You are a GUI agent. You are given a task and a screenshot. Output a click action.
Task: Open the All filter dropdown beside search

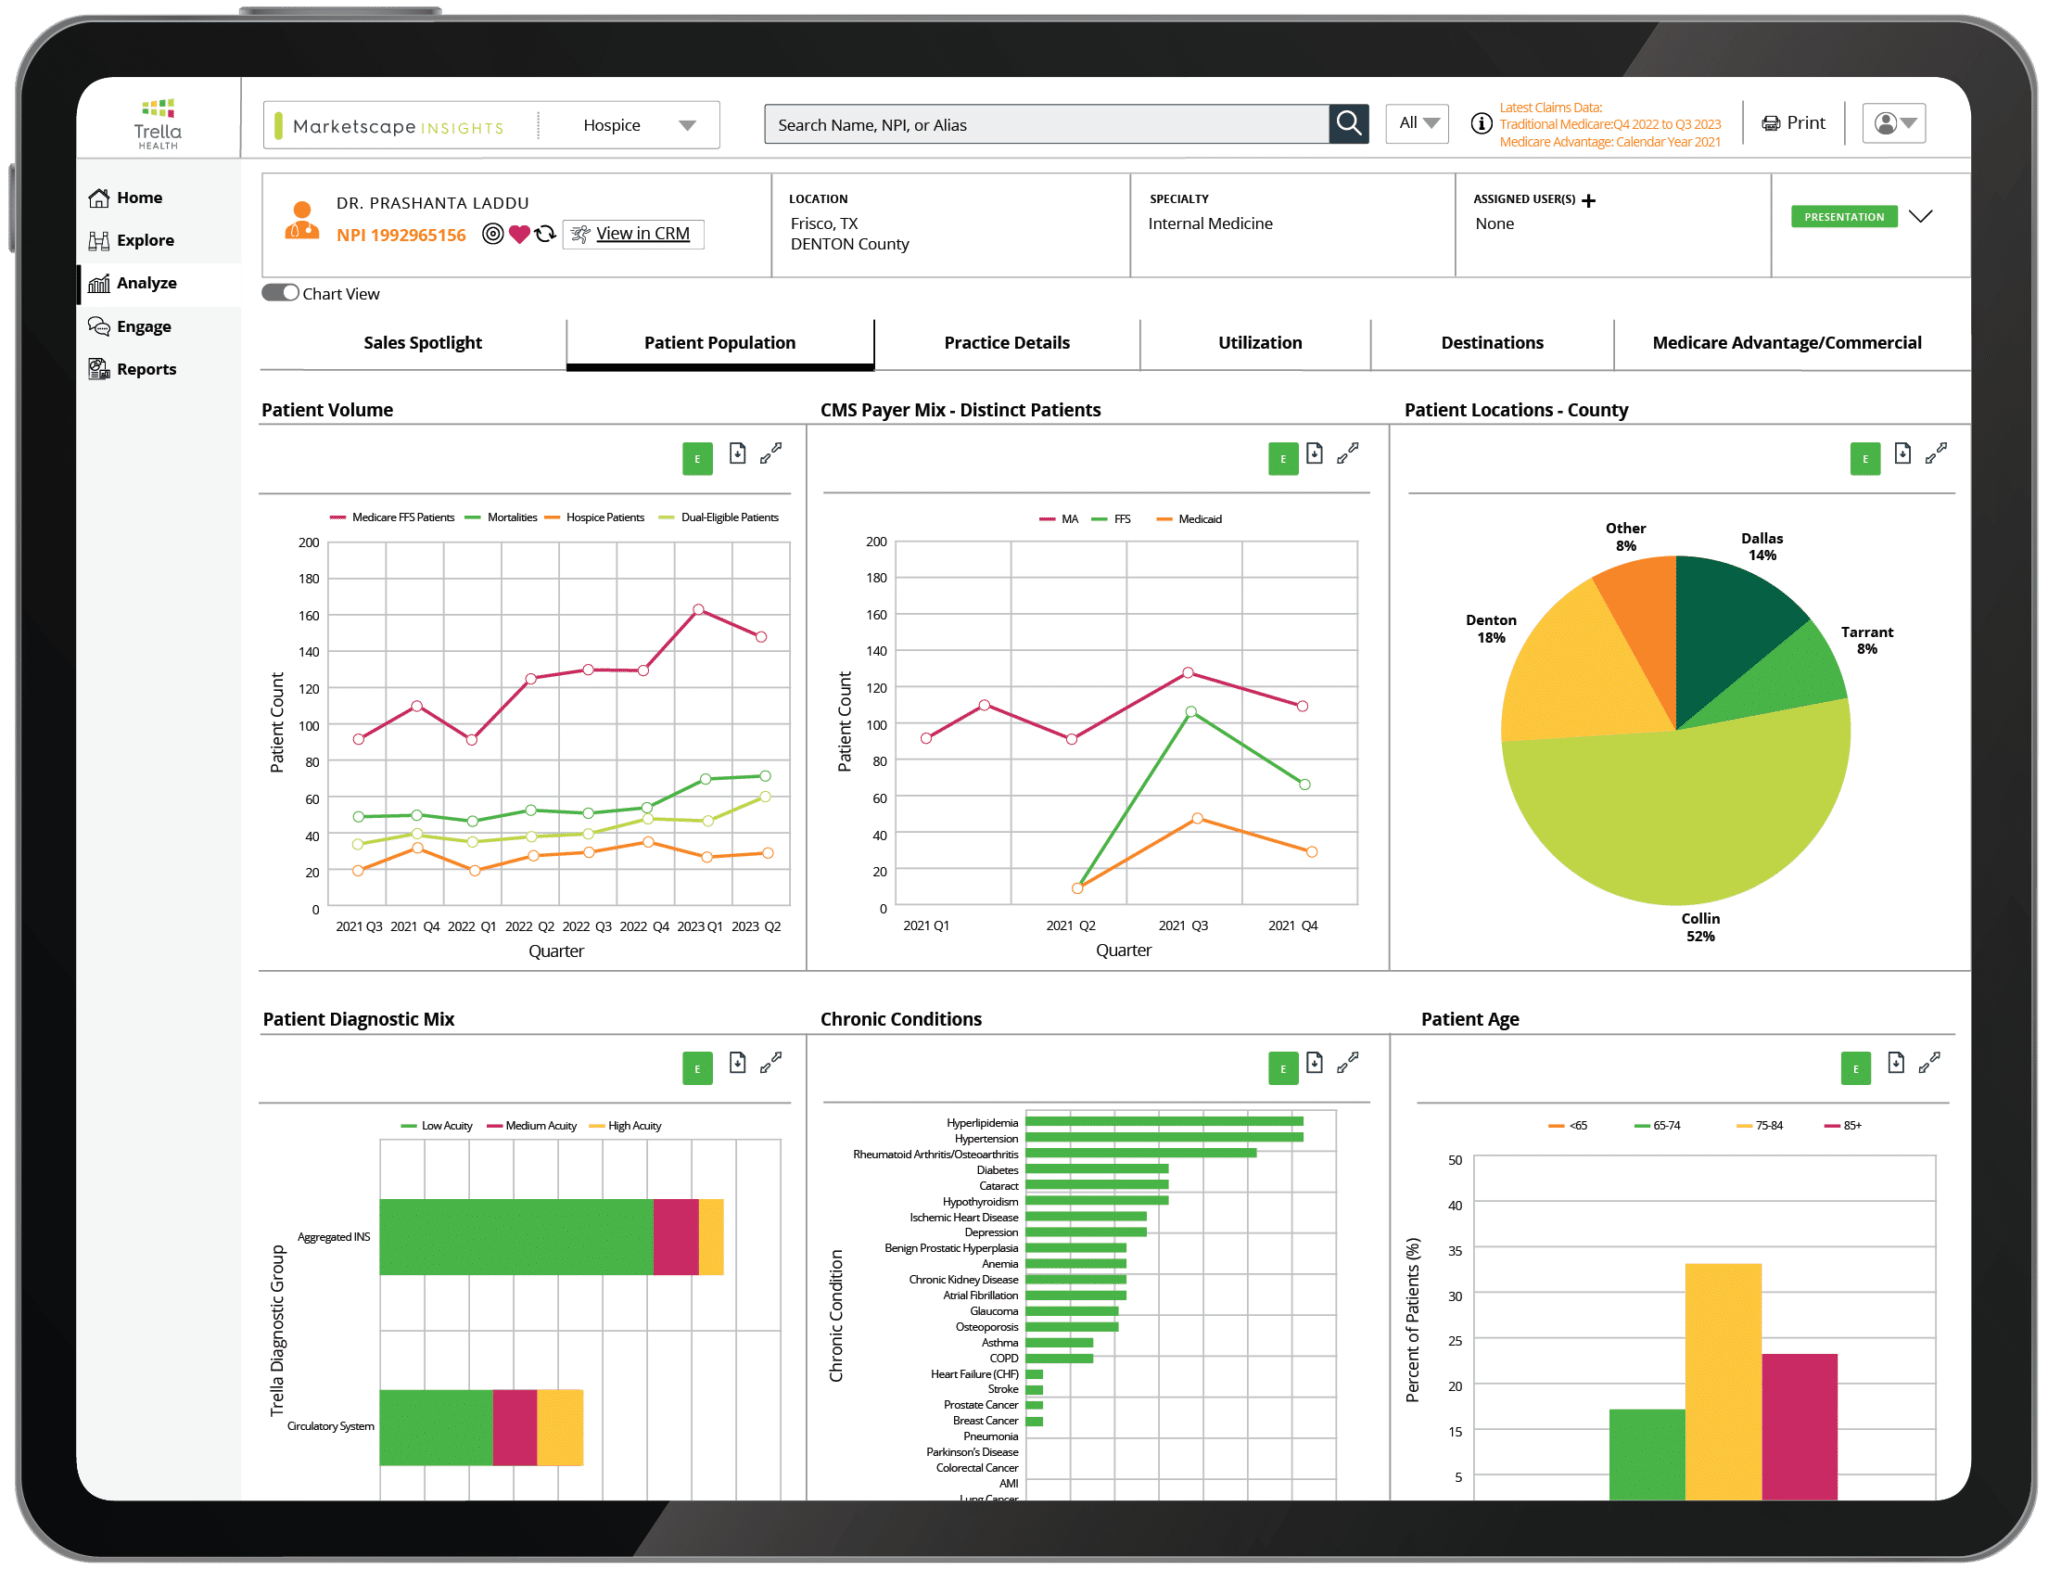point(1416,123)
